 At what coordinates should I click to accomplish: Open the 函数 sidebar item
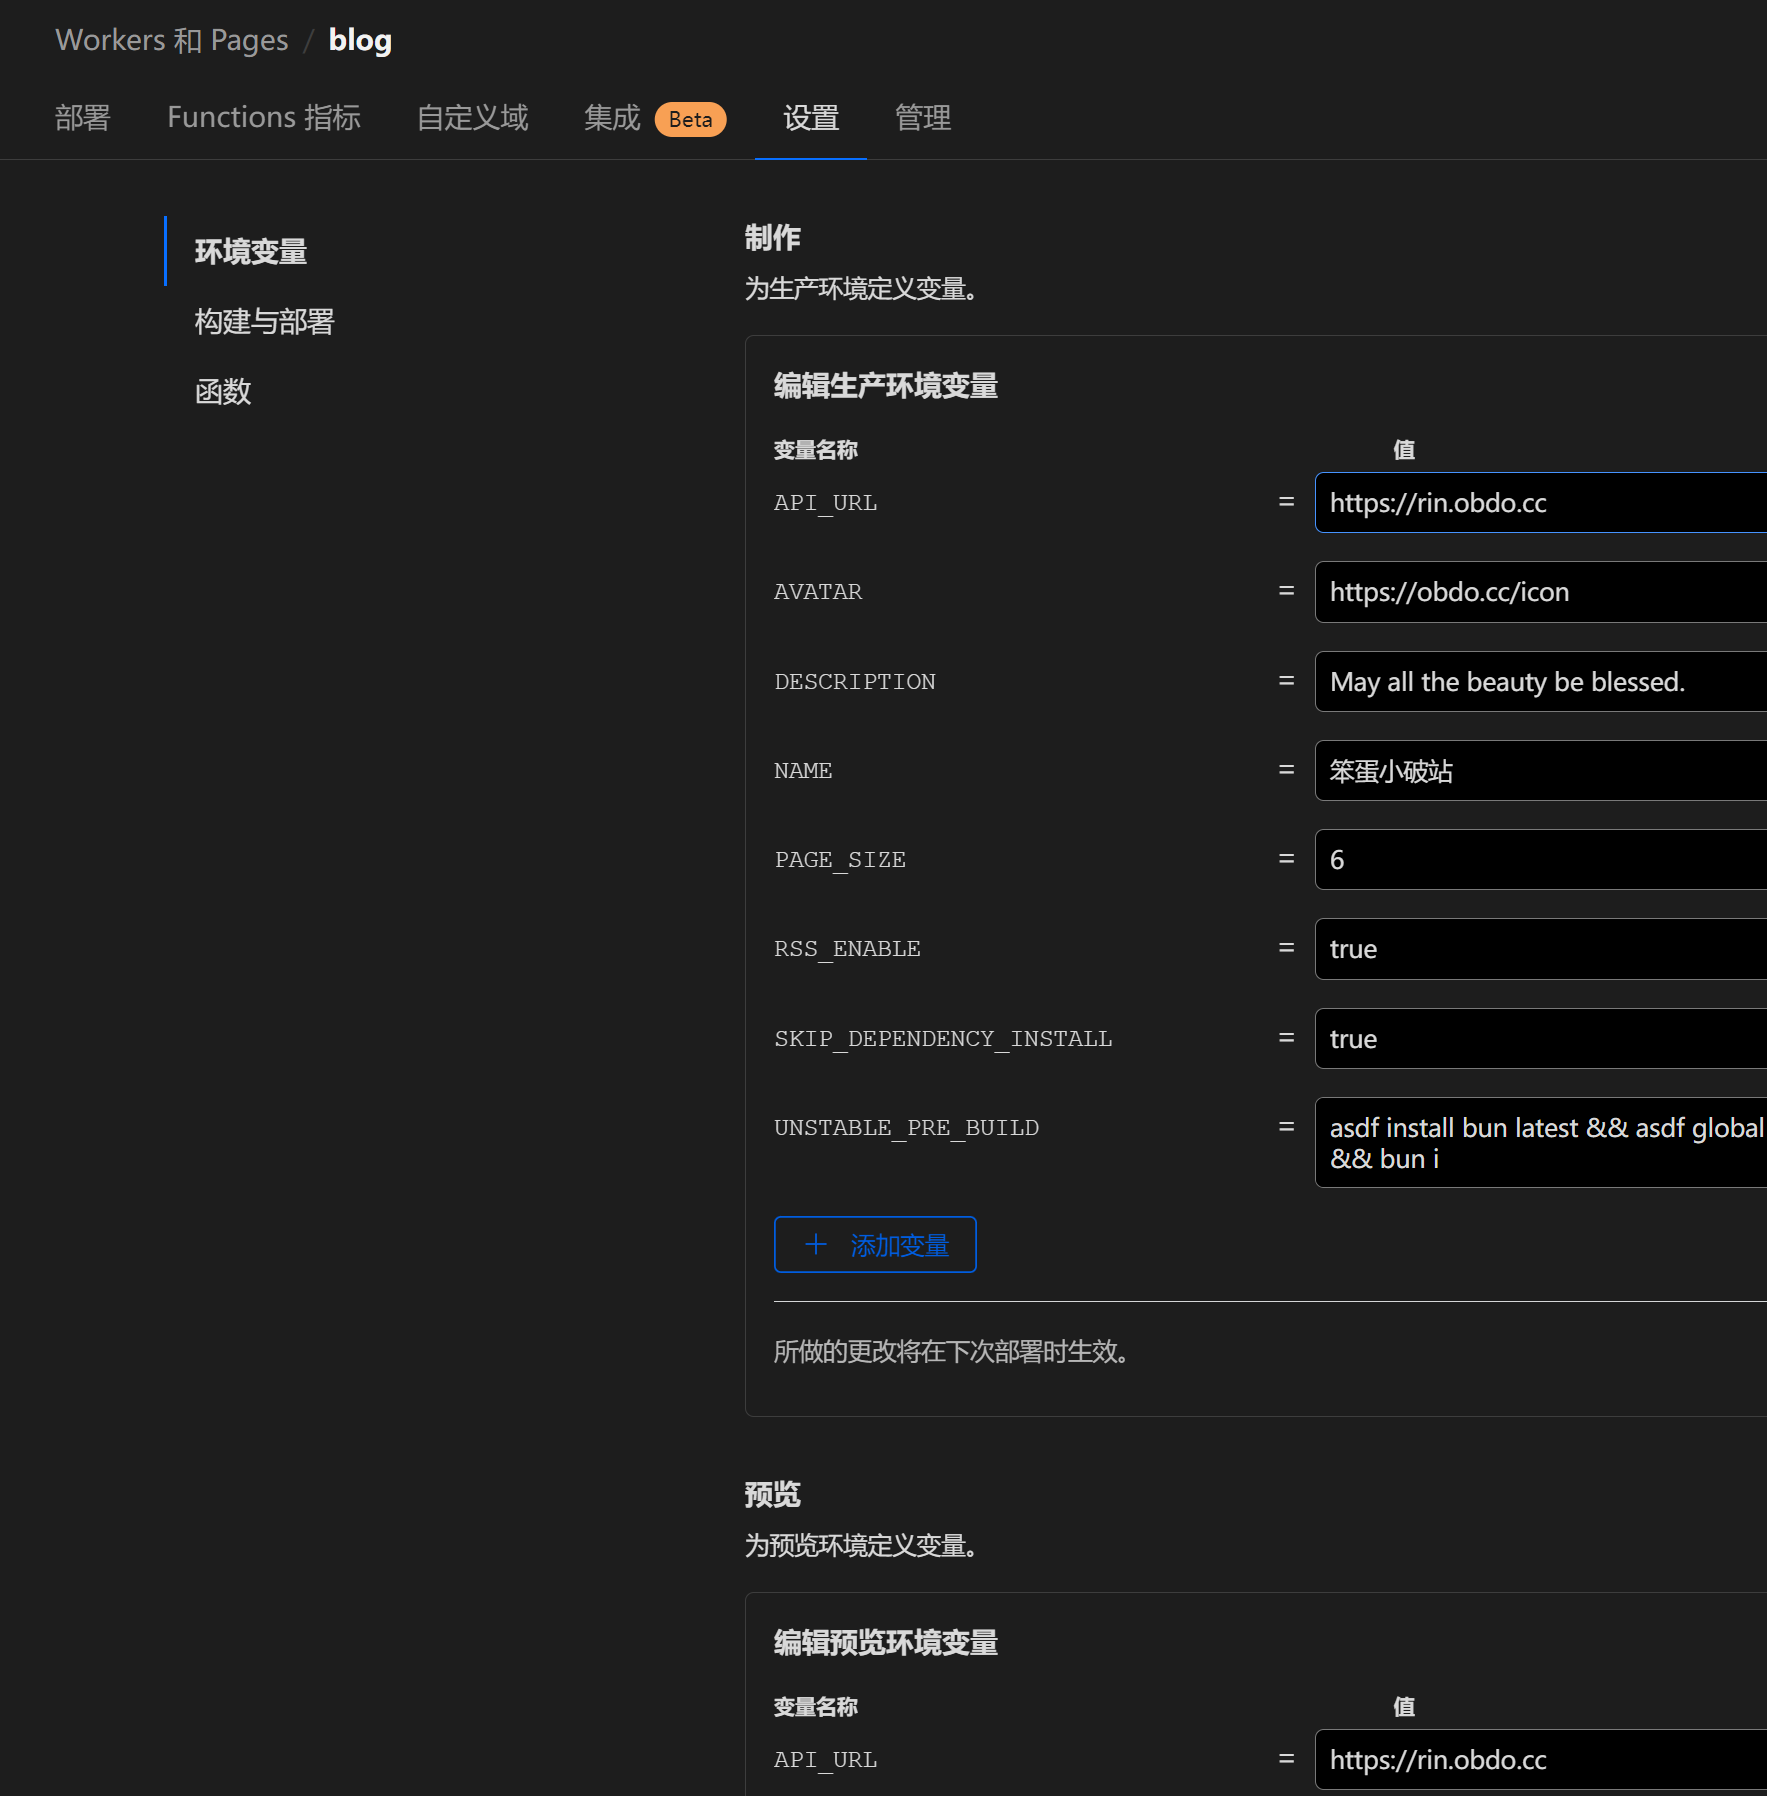tap(222, 391)
